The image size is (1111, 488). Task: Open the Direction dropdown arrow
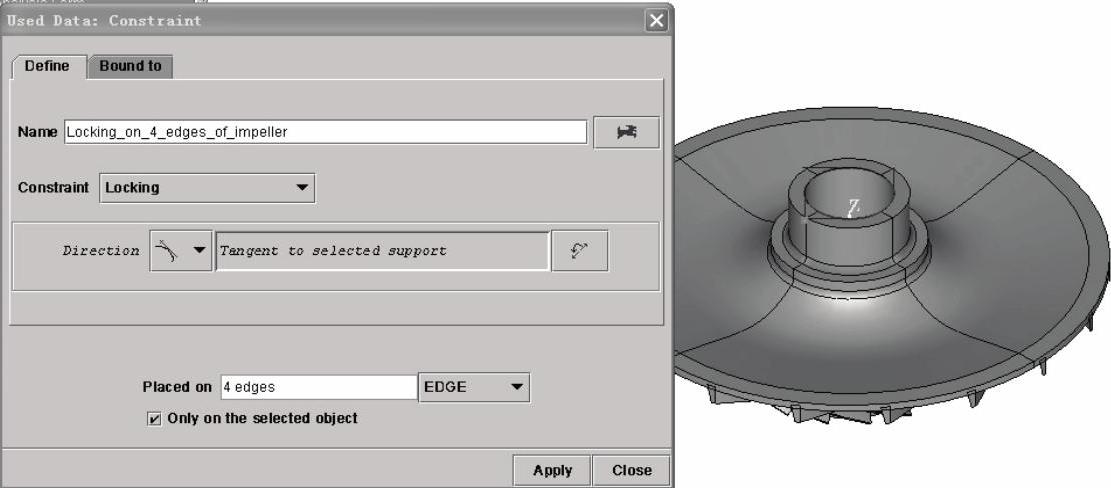pos(197,251)
